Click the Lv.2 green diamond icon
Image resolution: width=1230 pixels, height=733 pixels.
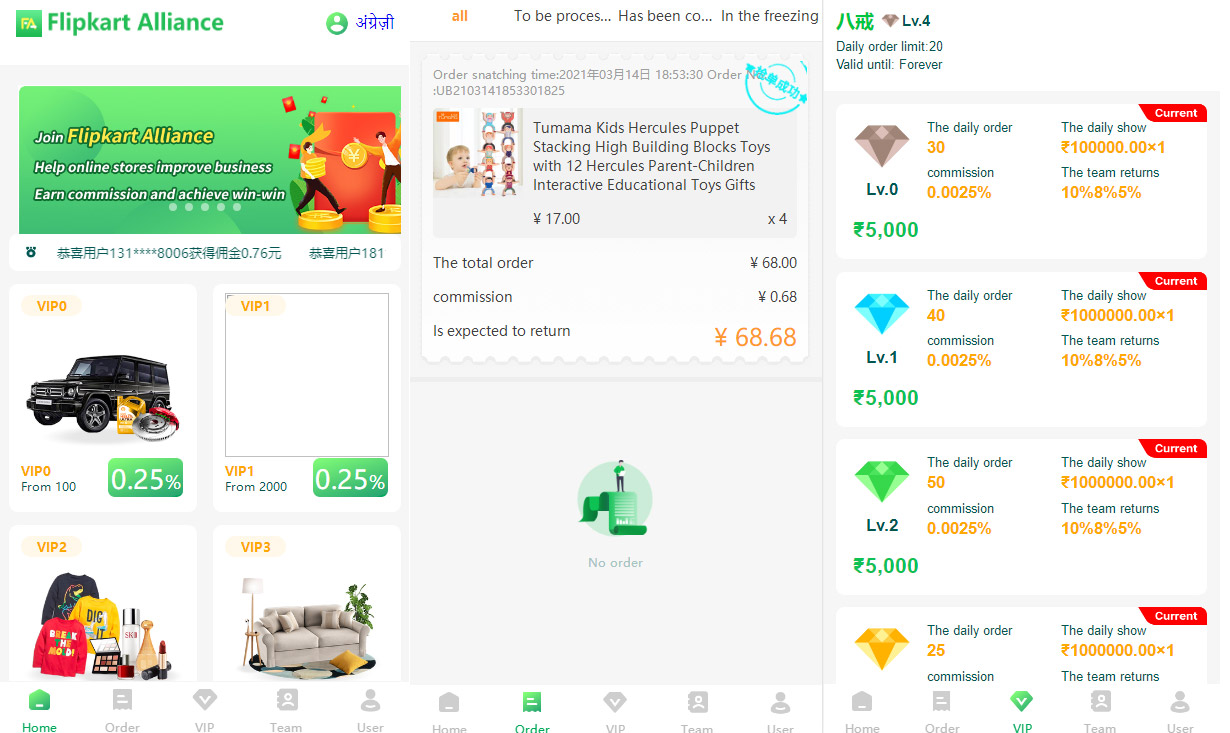(x=882, y=482)
